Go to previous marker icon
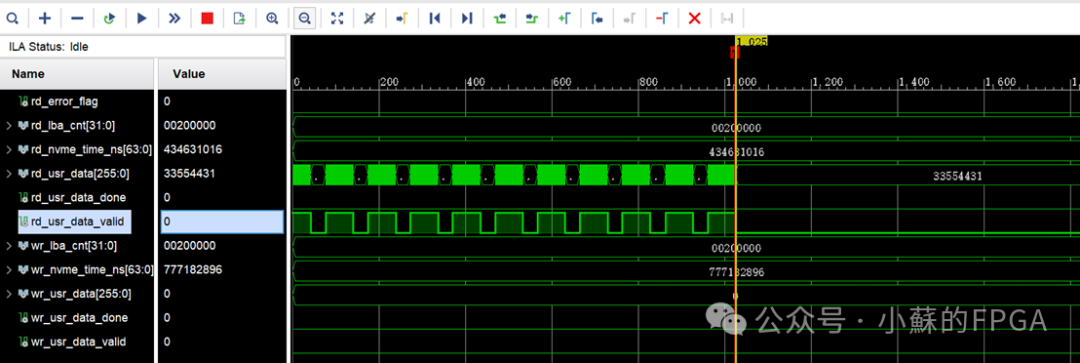Viewport: 1080px width, 363px height. coord(596,19)
